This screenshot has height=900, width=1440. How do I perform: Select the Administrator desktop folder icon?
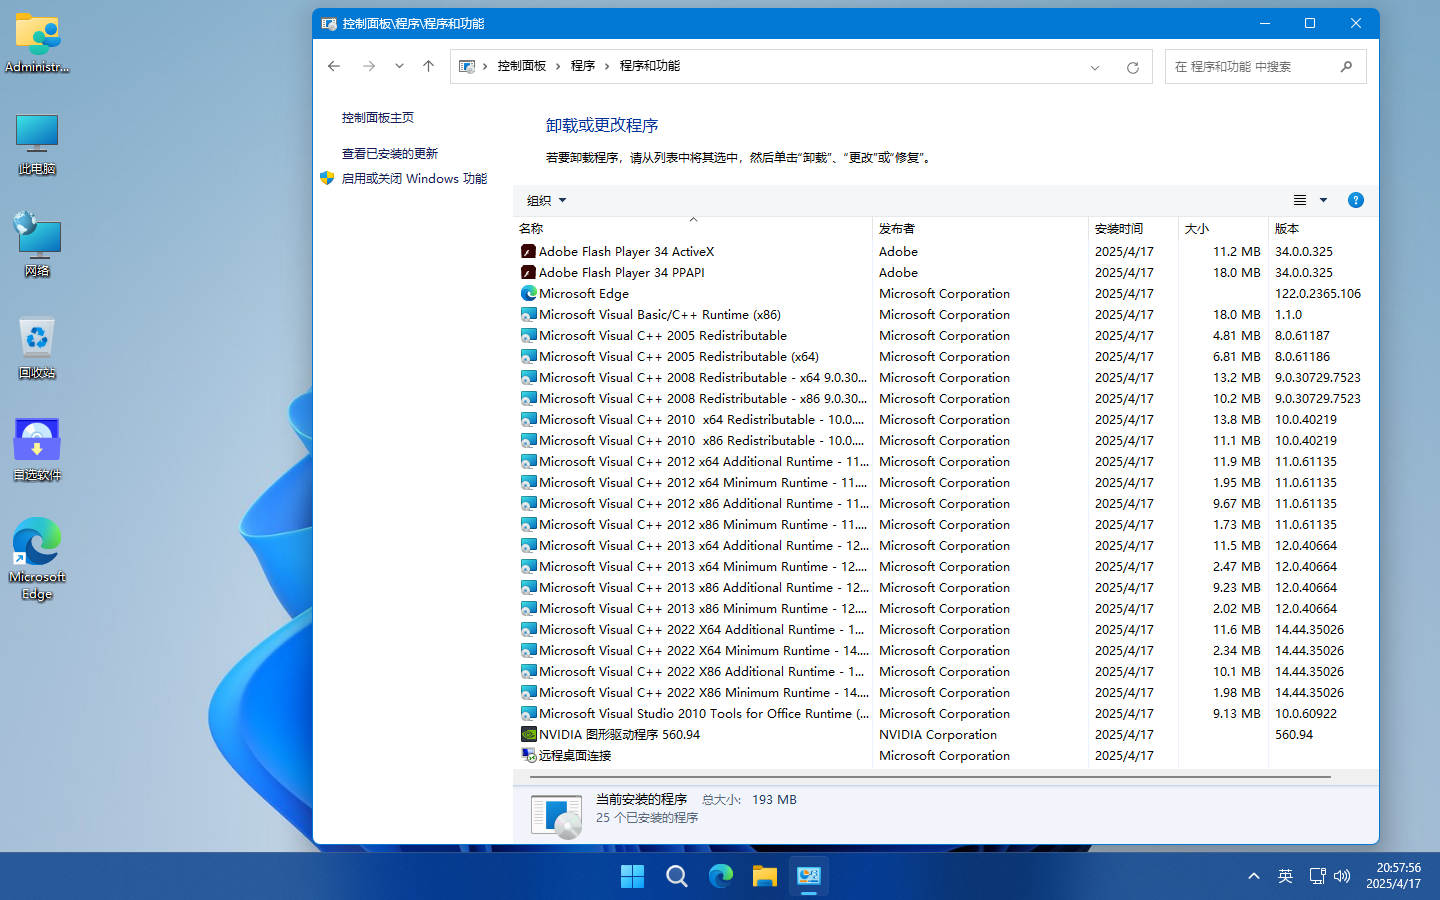pos(37,43)
